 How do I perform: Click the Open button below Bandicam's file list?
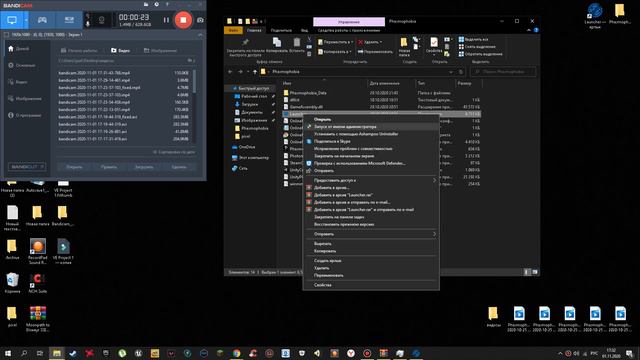click(x=74, y=167)
